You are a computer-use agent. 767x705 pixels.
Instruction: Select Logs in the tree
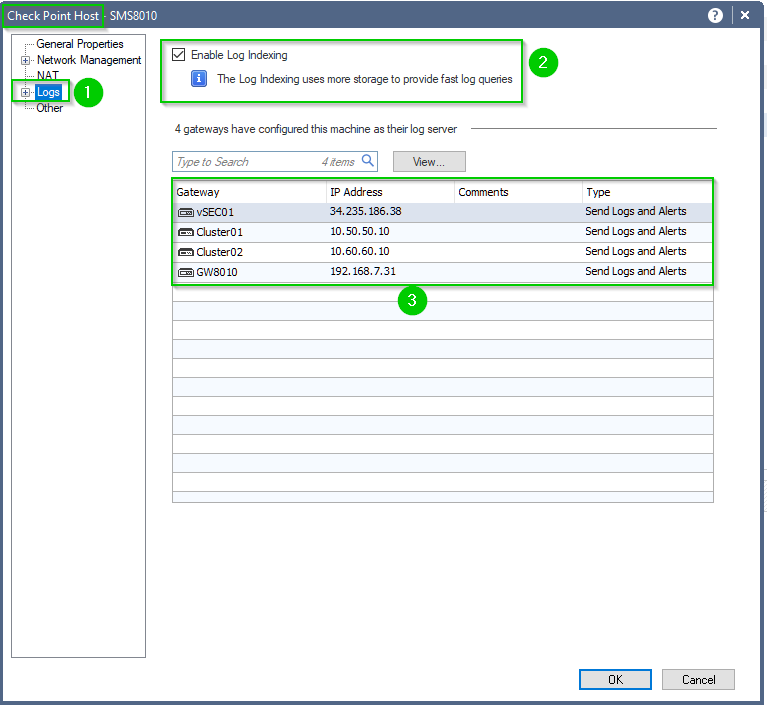click(48, 92)
